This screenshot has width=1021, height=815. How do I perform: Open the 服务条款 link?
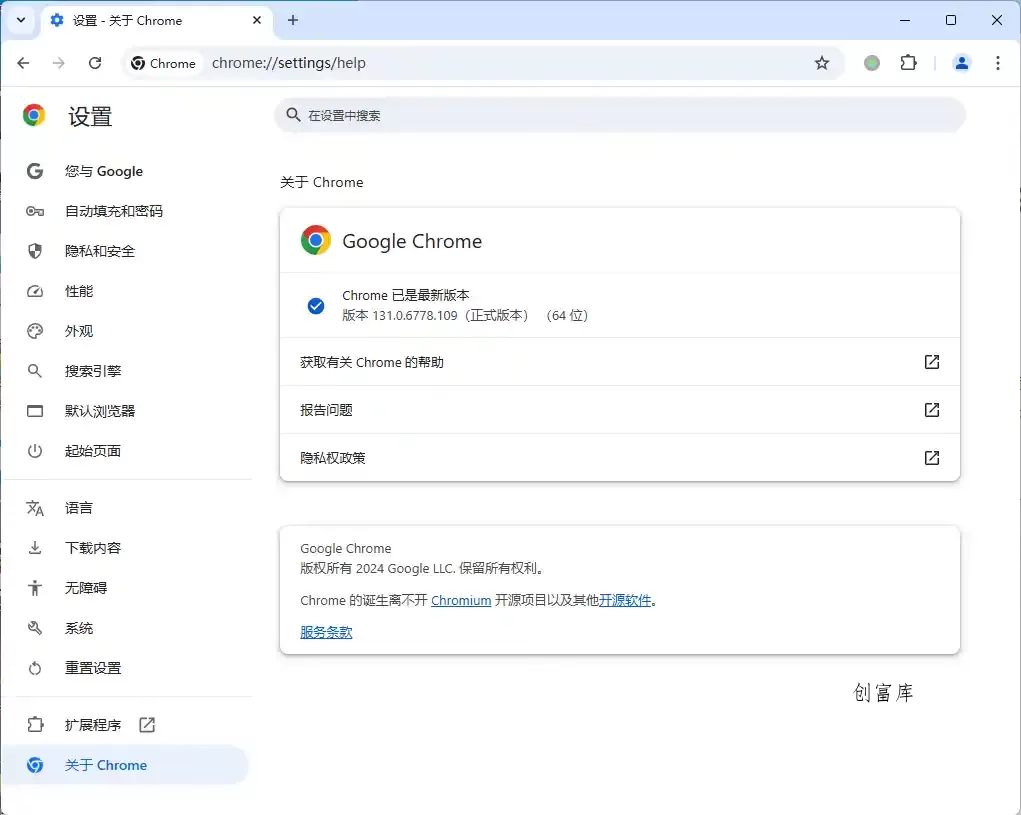[x=326, y=632]
